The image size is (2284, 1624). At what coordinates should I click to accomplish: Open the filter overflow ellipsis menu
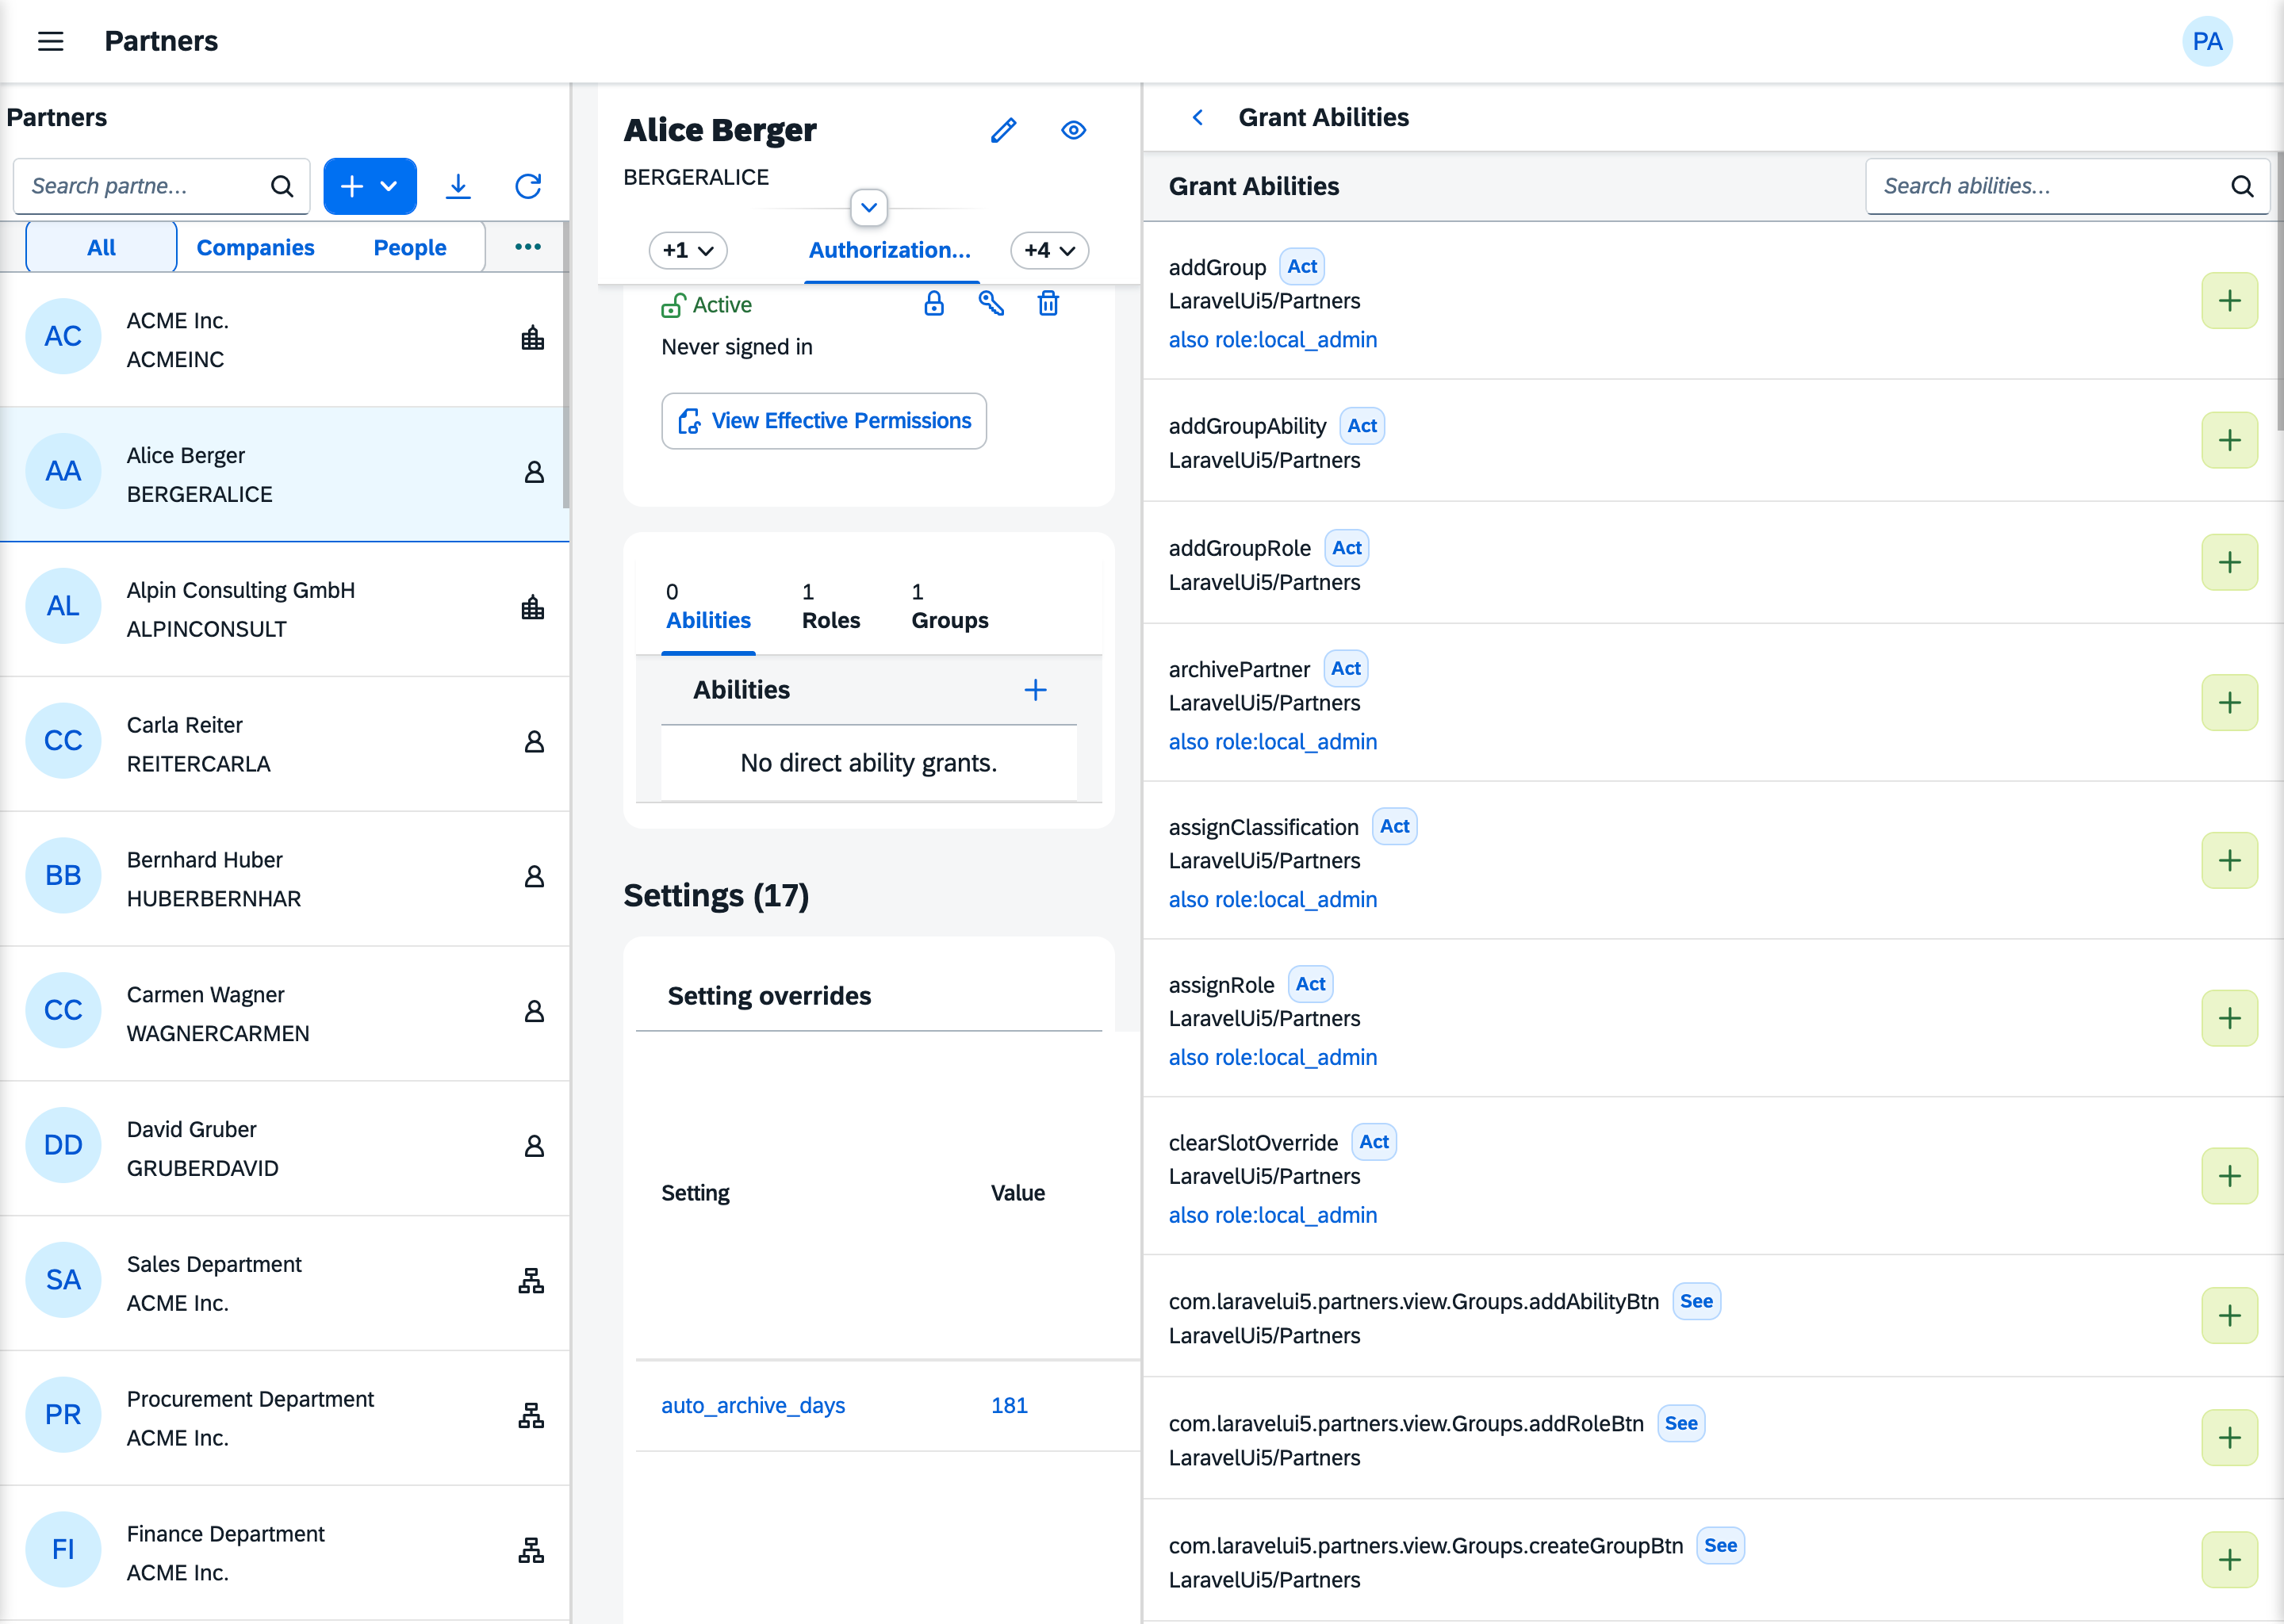click(x=528, y=247)
